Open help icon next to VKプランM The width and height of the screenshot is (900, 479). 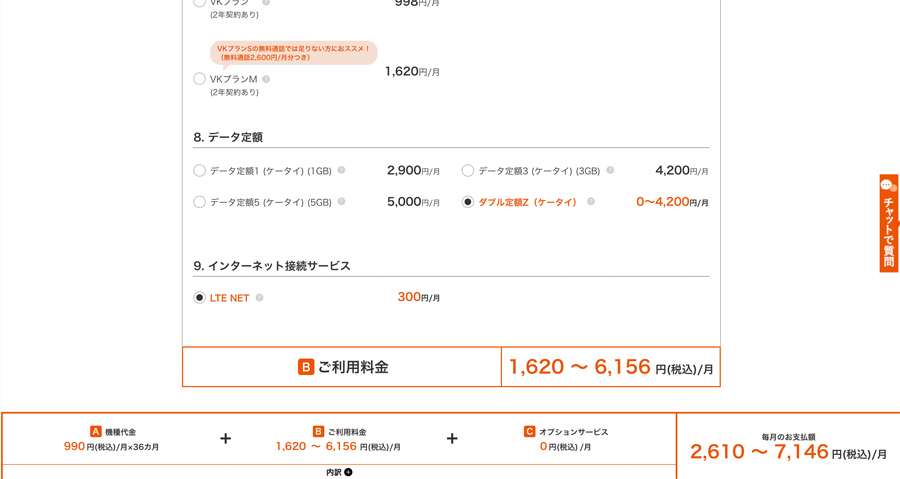point(266,79)
